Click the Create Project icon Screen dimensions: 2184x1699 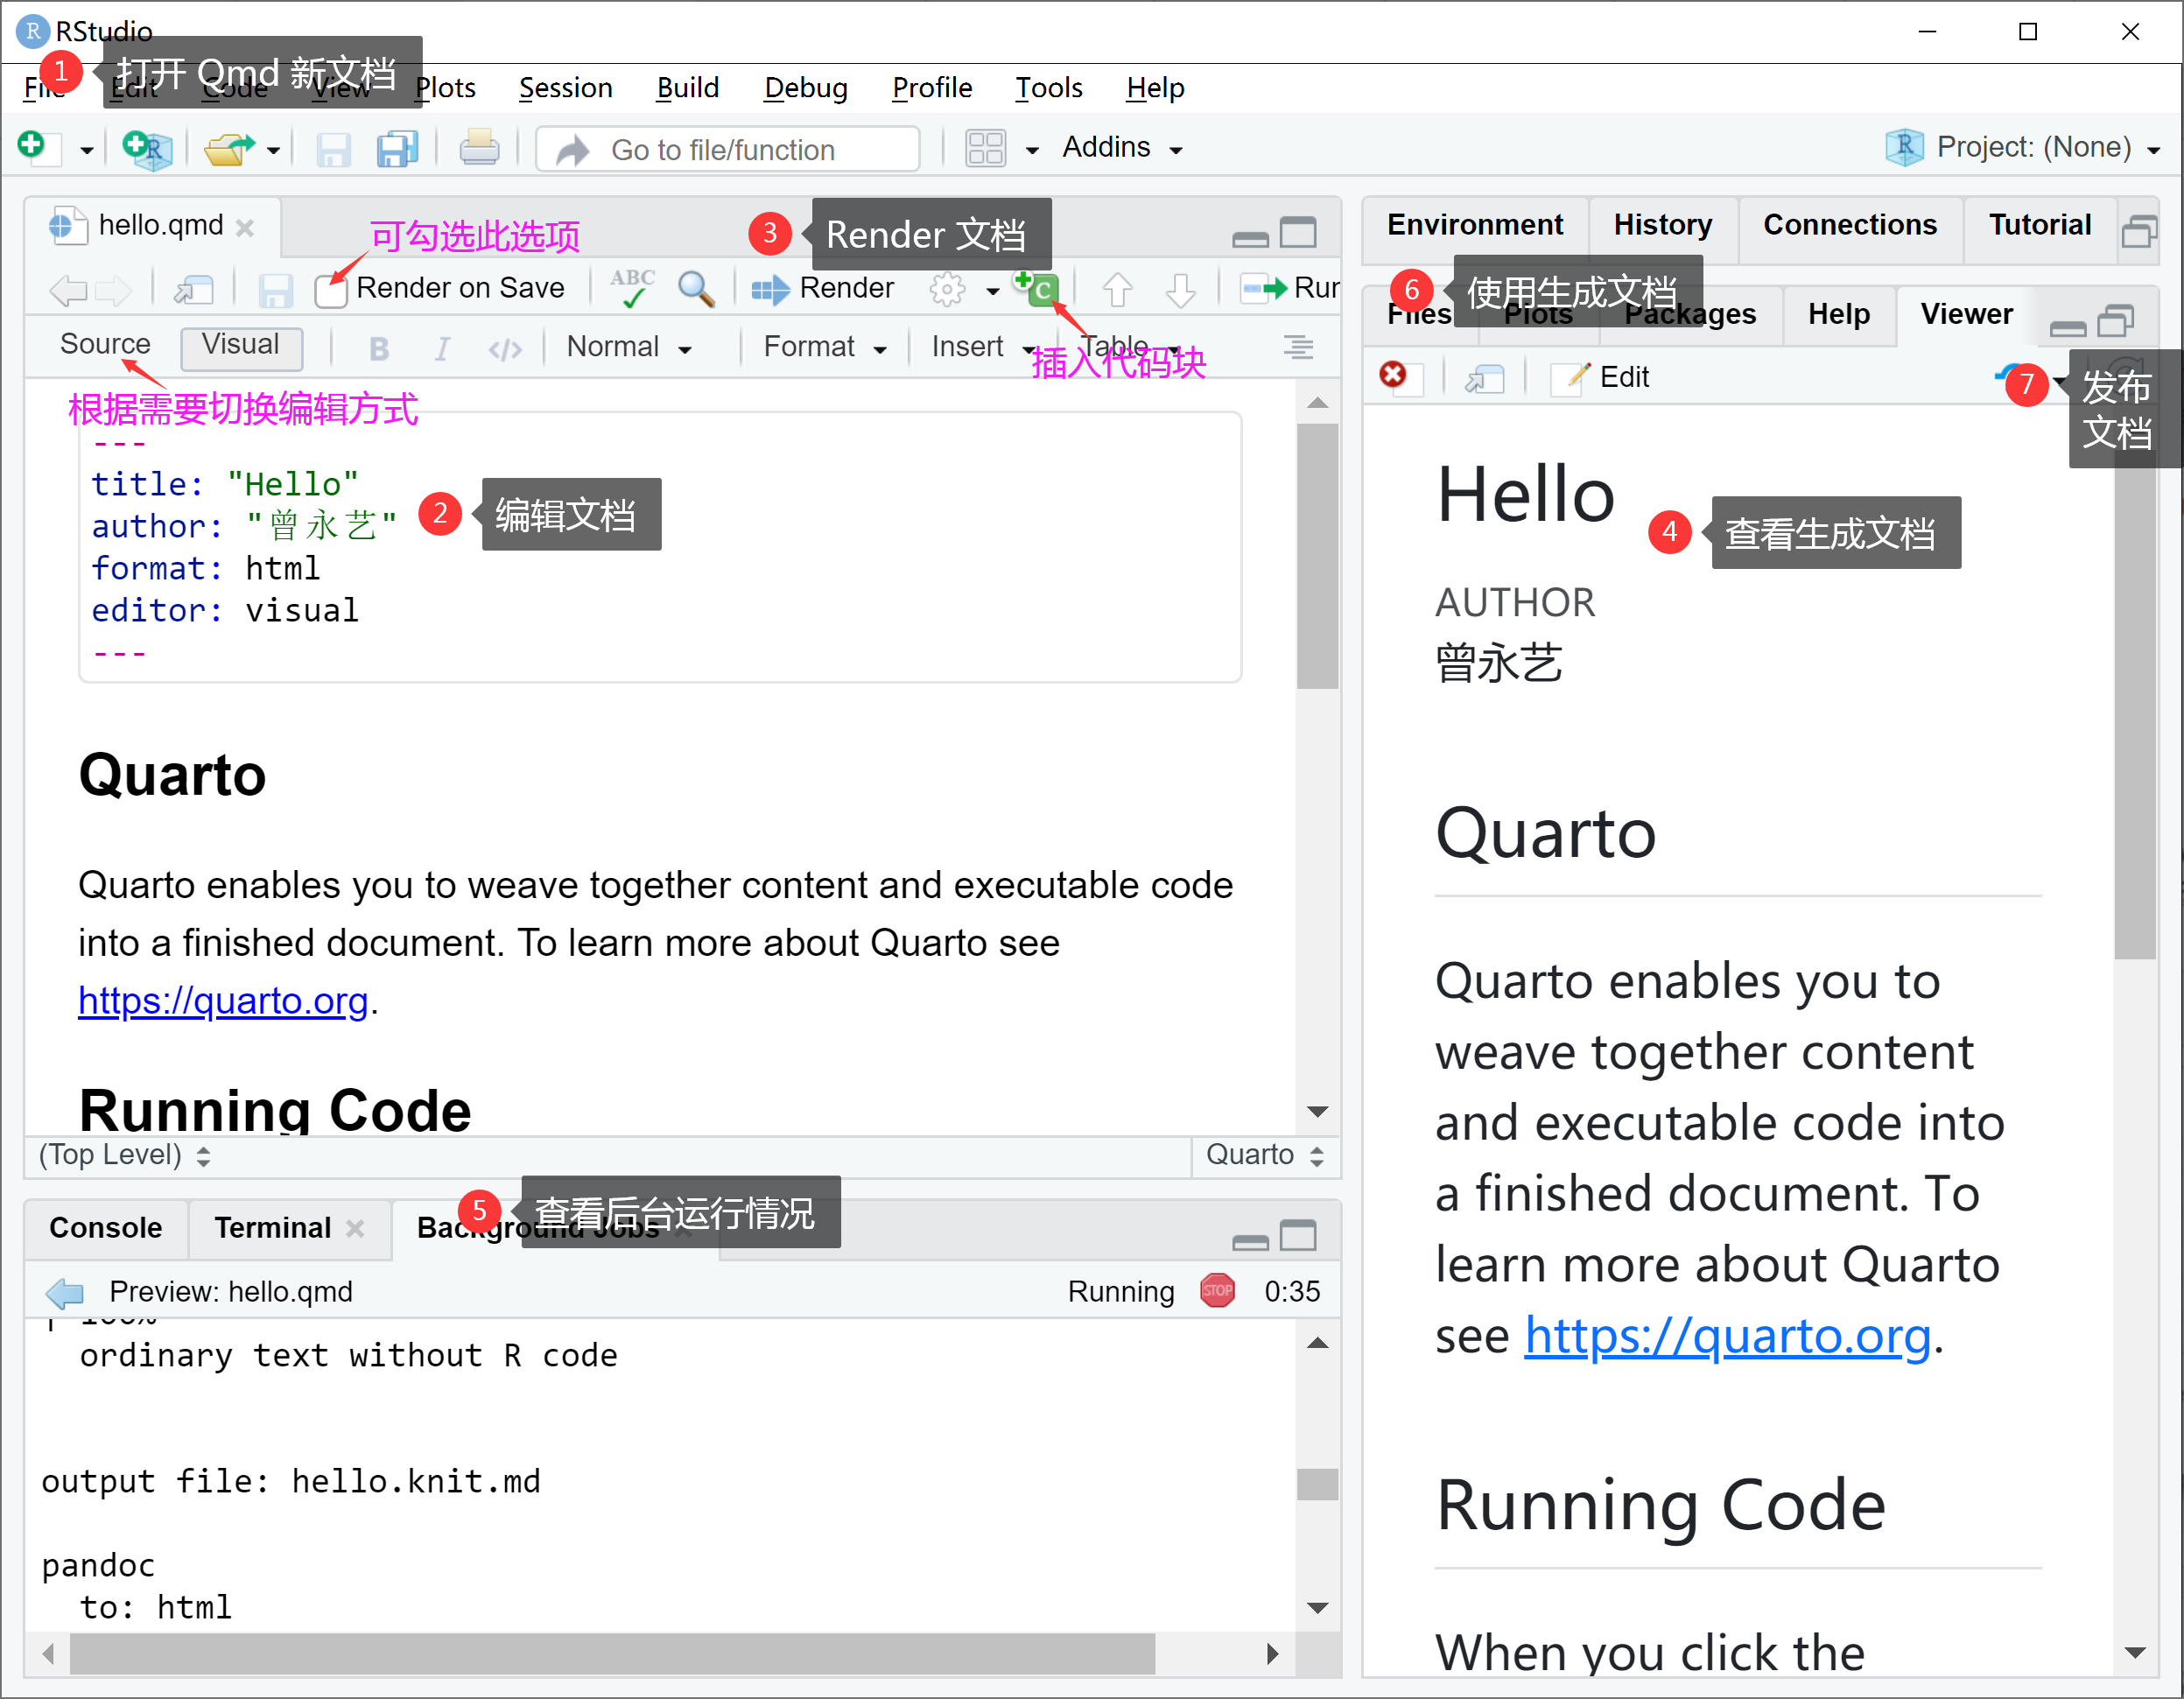pyautogui.click(x=147, y=149)
